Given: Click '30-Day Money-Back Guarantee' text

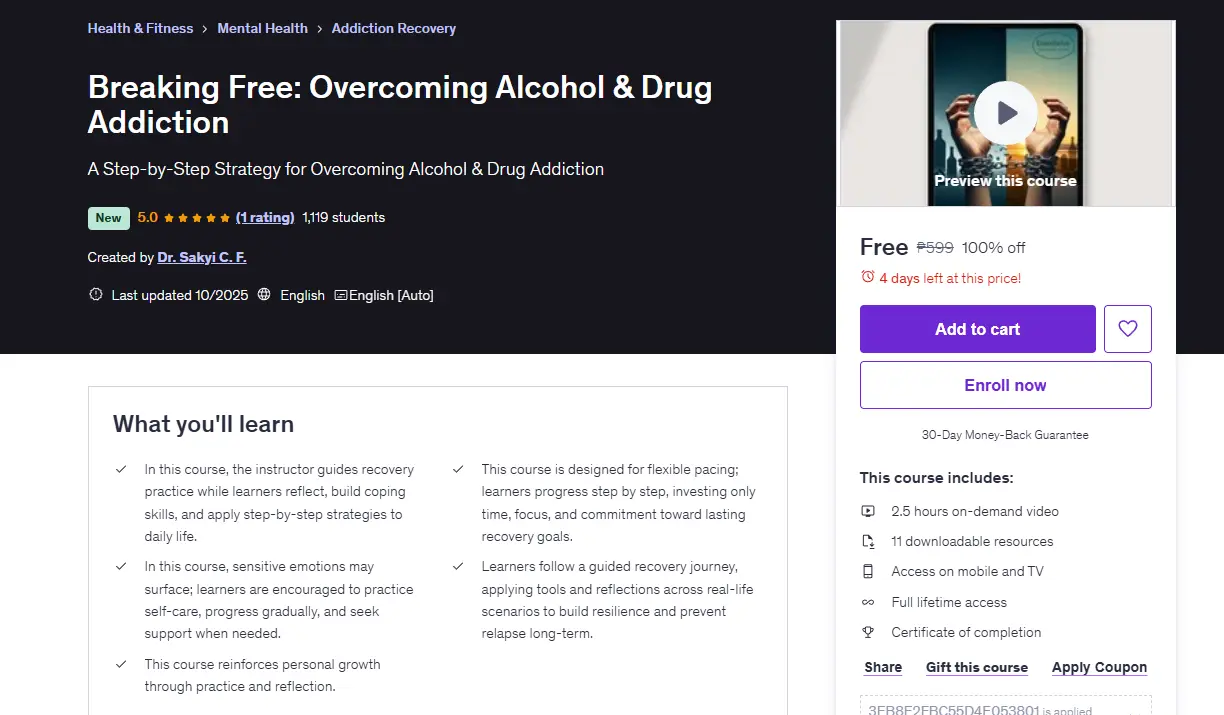Looking at the screenshot, I should click(x=1005, y=435).
